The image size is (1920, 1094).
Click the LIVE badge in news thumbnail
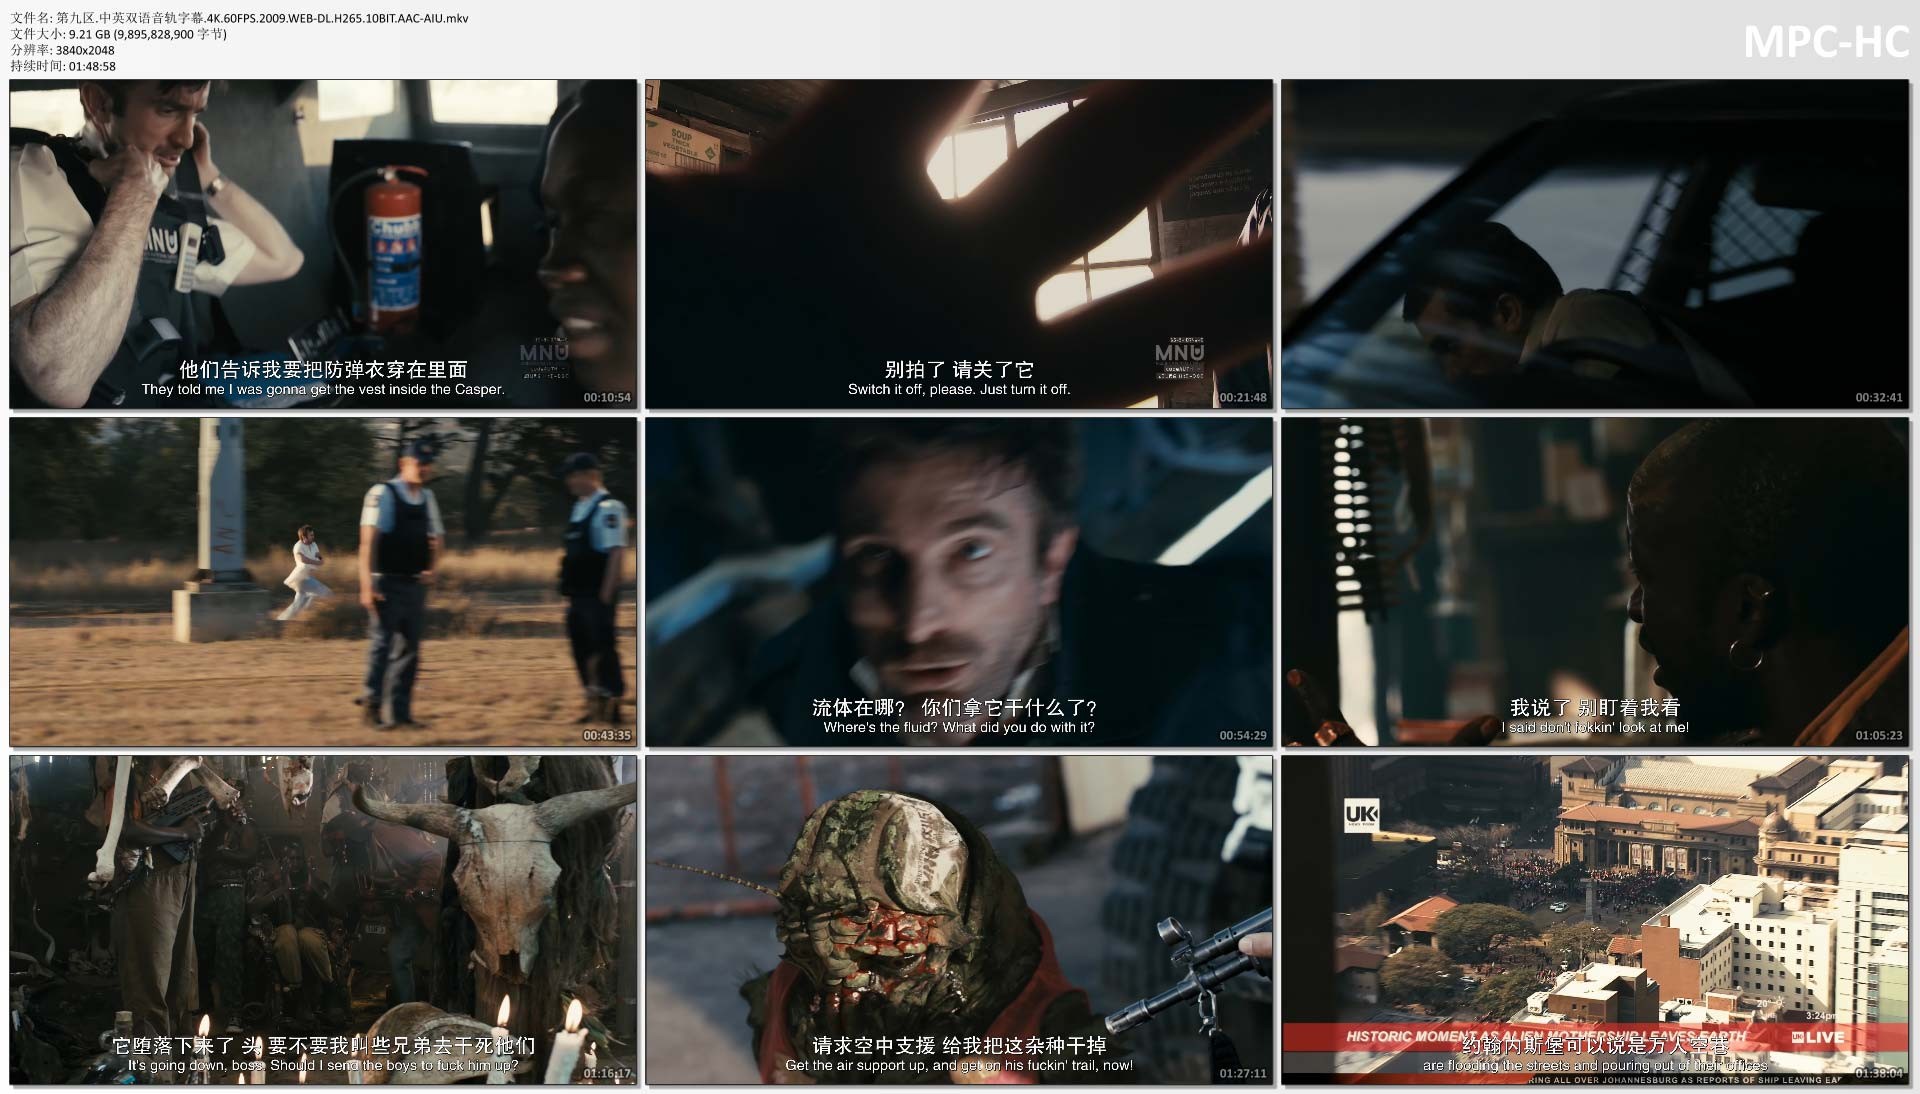1818,1037
